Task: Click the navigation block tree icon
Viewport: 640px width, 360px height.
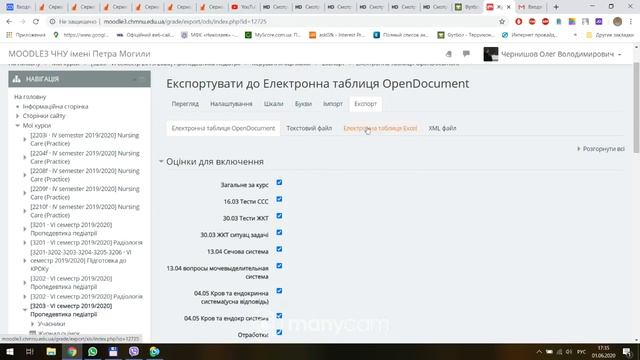Action: pos(17,79)
